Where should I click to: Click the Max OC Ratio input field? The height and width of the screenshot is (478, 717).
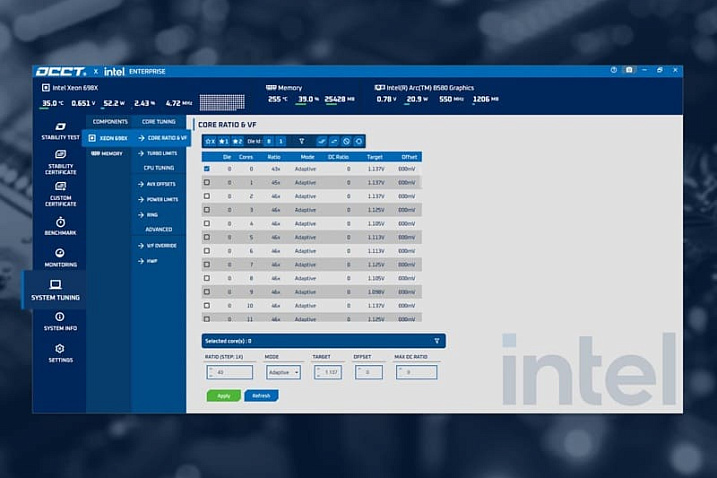tap(417, 372)
